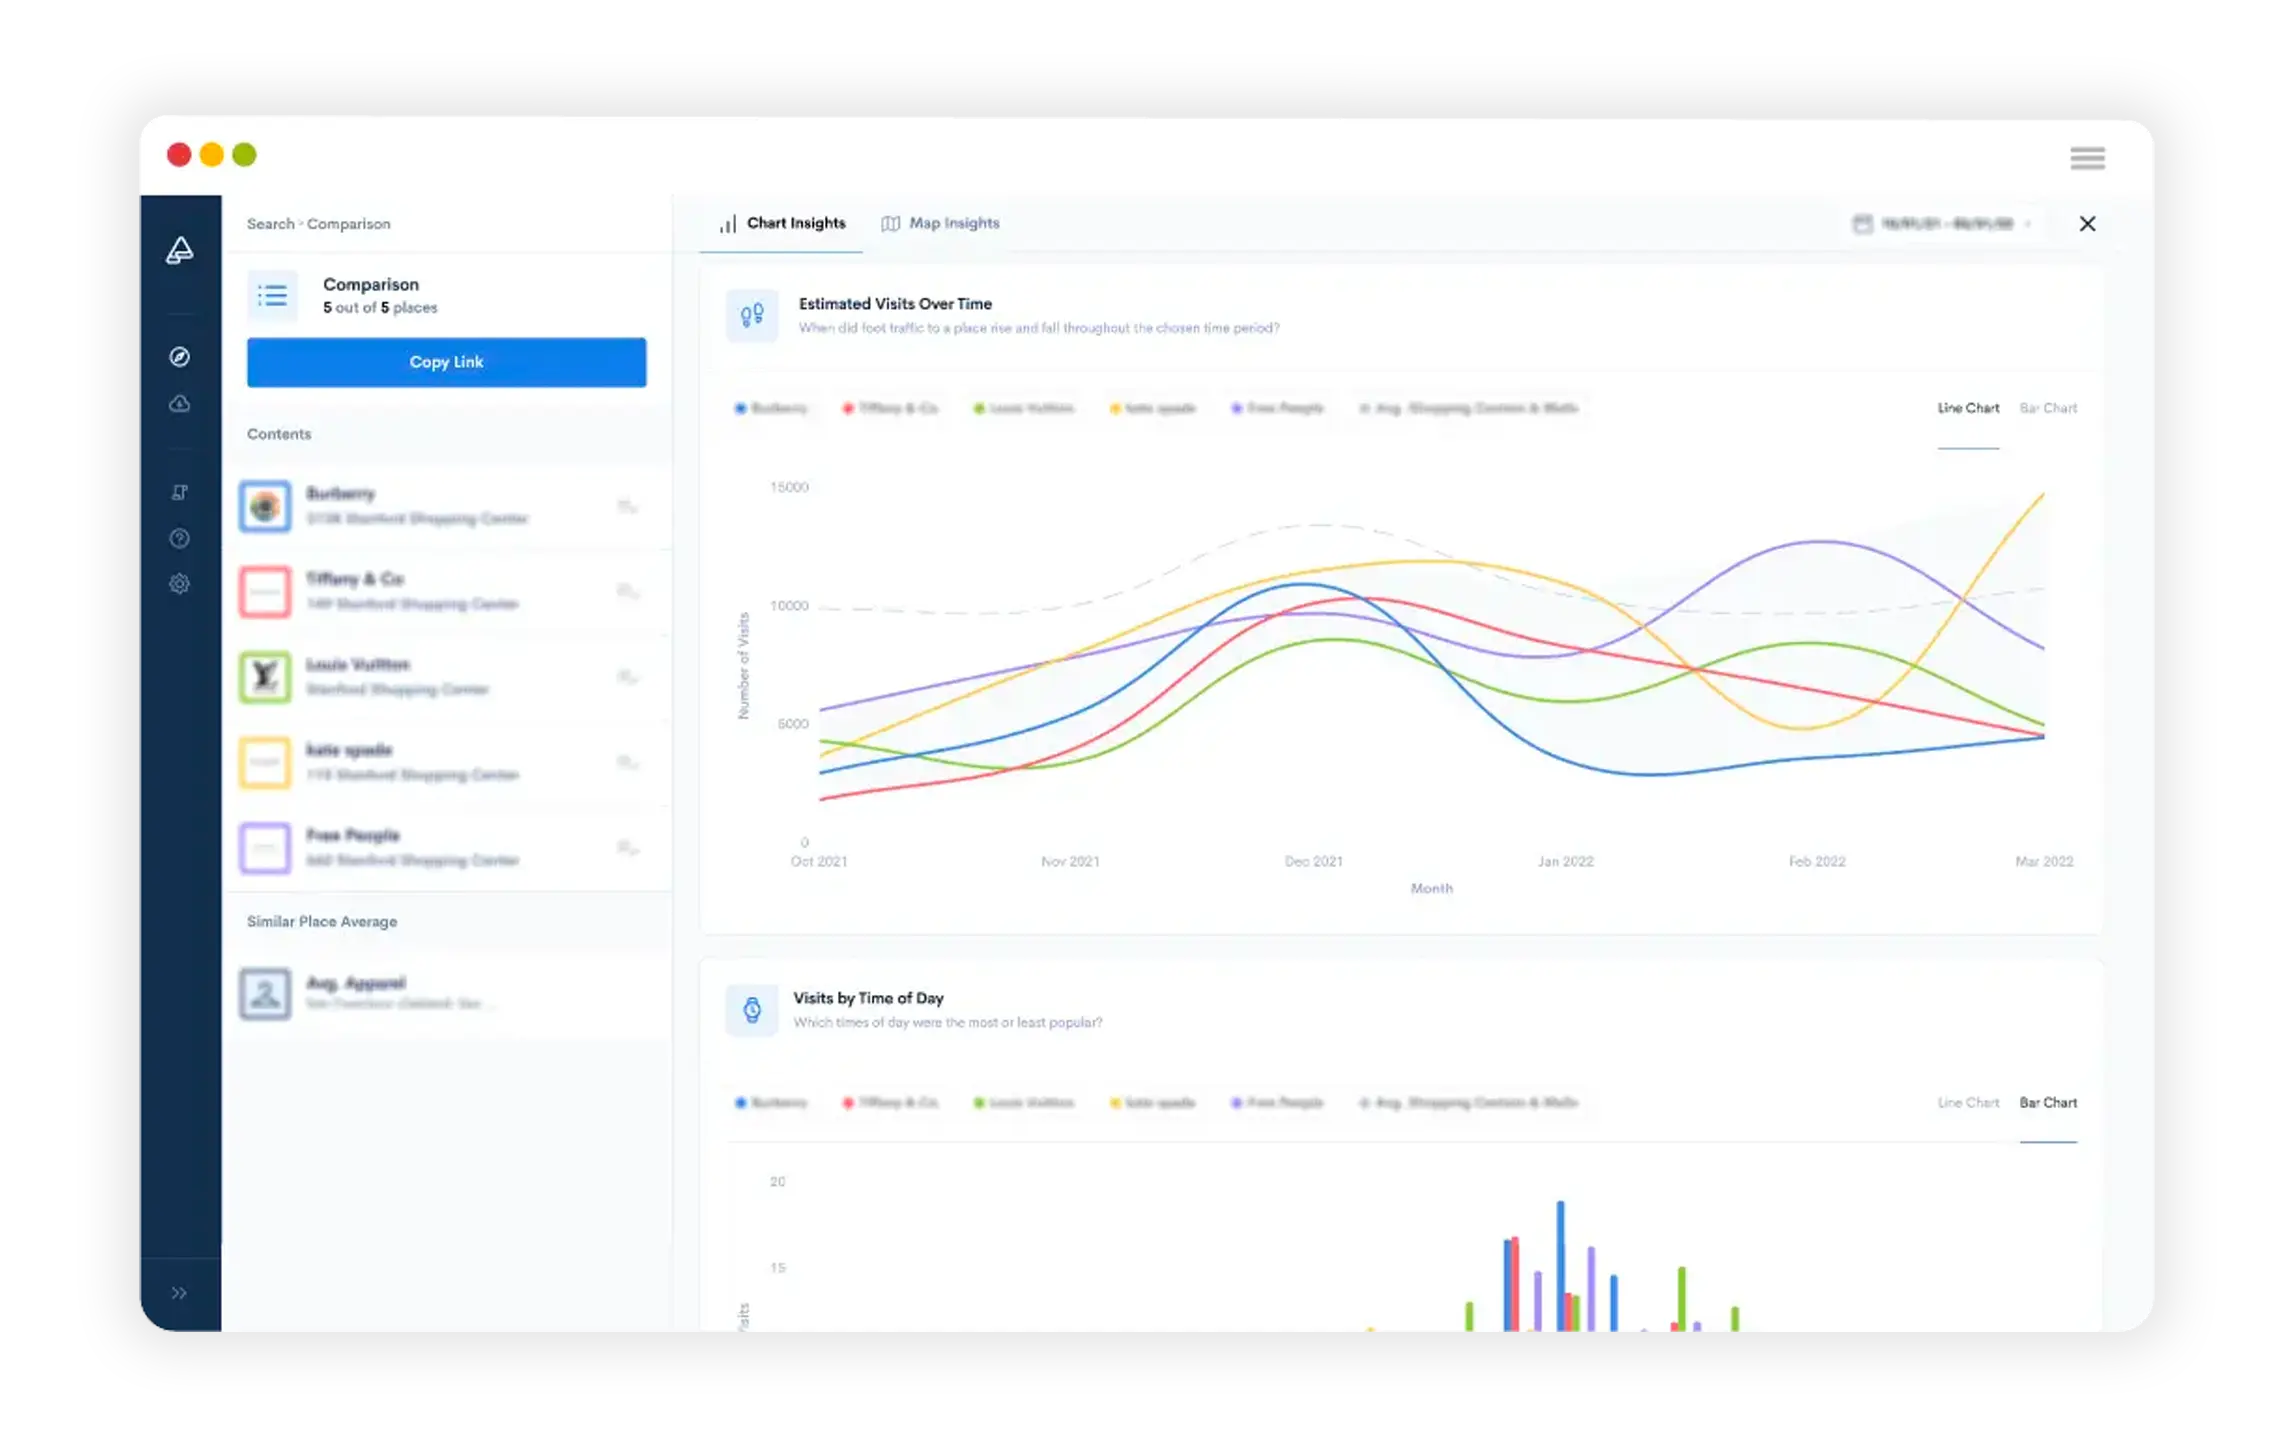Image resolution: width=2294 pixels, height=1446 pixels.
Task: Click the Comparison list icon
Action: click(x=272, y=296)
